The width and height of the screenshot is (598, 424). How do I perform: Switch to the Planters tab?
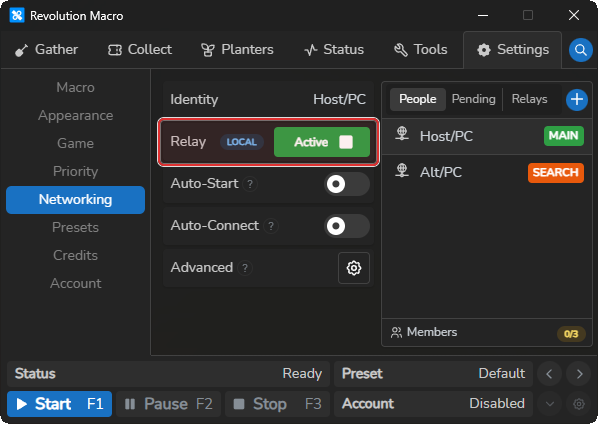pos(237,50)
